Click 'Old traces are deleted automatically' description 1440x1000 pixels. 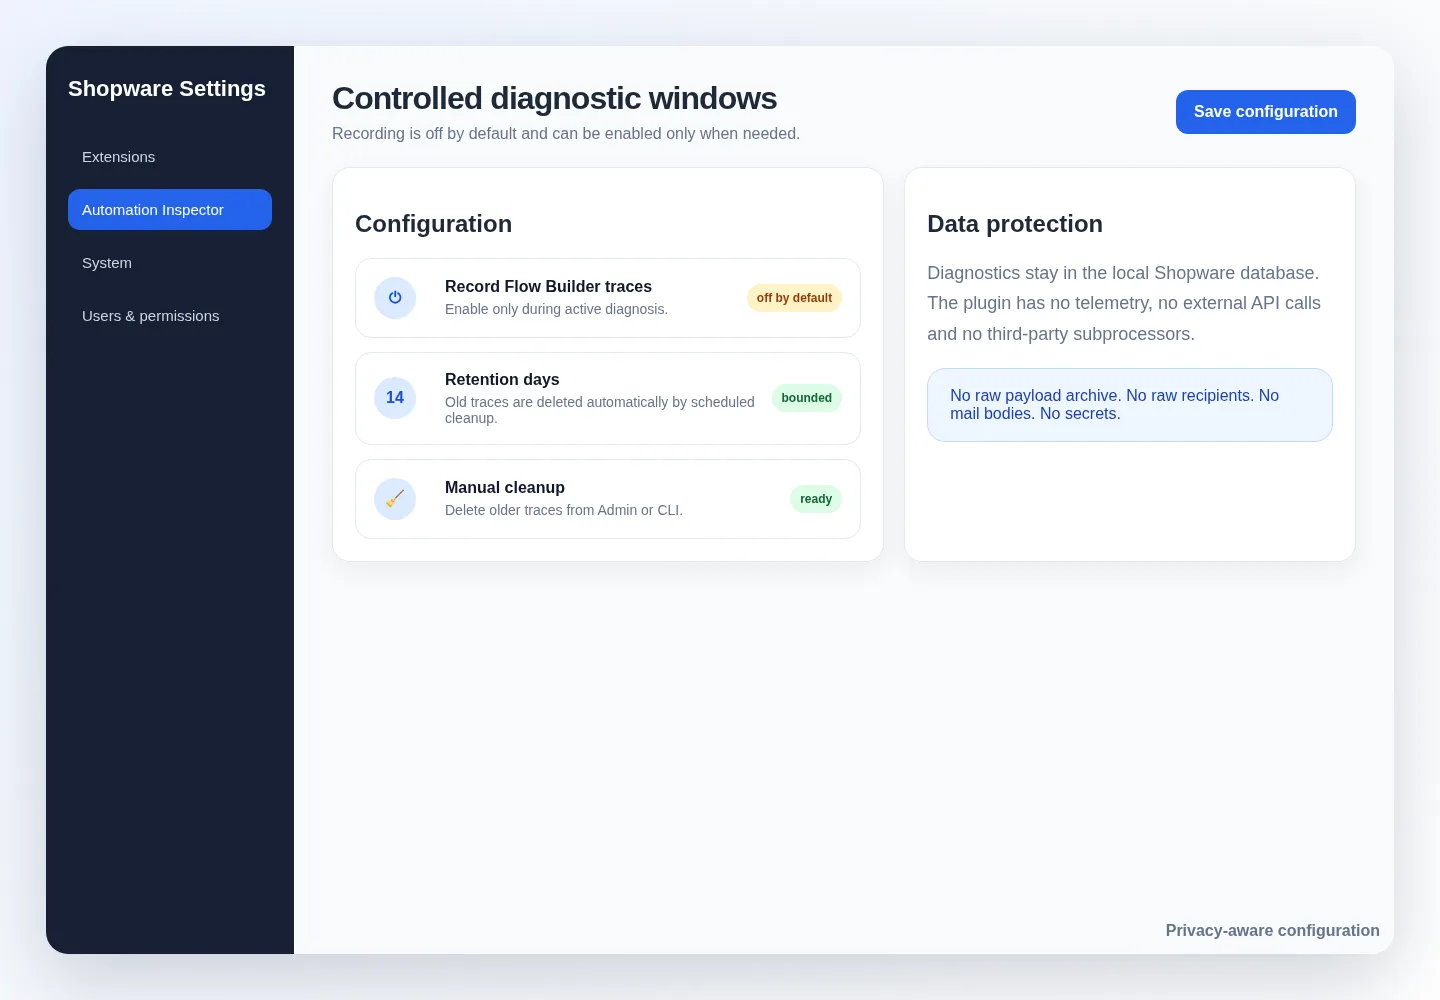(x=600, y=410)
